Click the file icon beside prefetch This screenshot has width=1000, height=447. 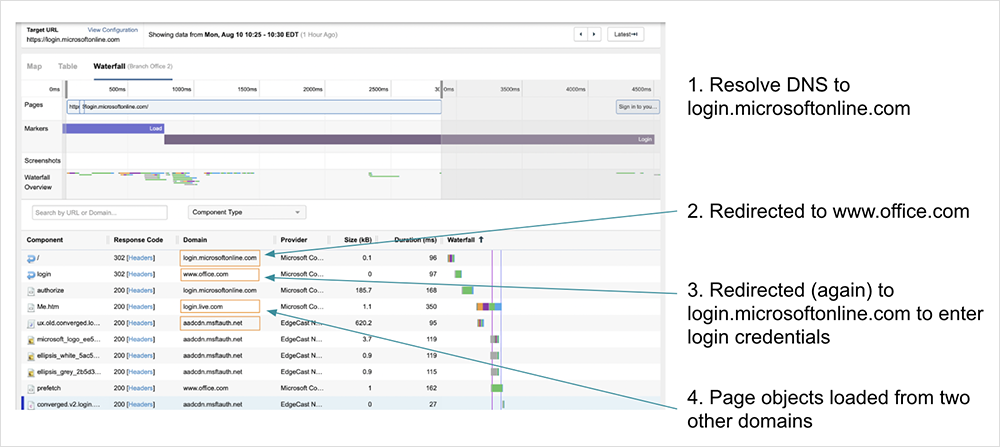pyautogui.click(x=29, y=387)
